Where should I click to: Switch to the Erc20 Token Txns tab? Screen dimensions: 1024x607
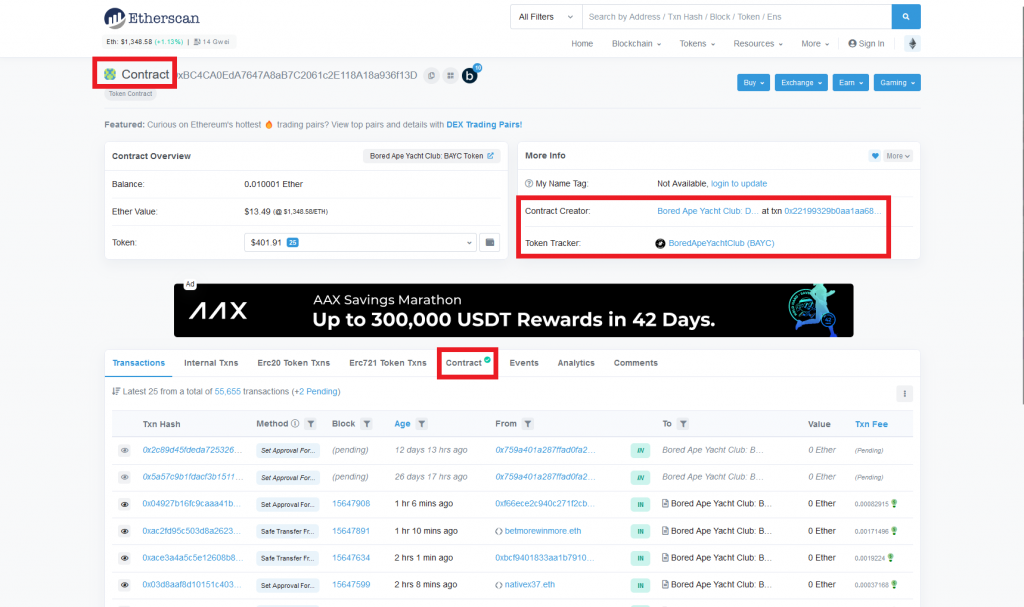(293, 363)
